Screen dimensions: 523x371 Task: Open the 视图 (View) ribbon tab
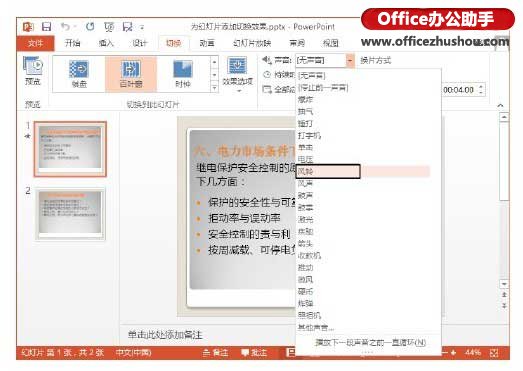tap(331, 43)
